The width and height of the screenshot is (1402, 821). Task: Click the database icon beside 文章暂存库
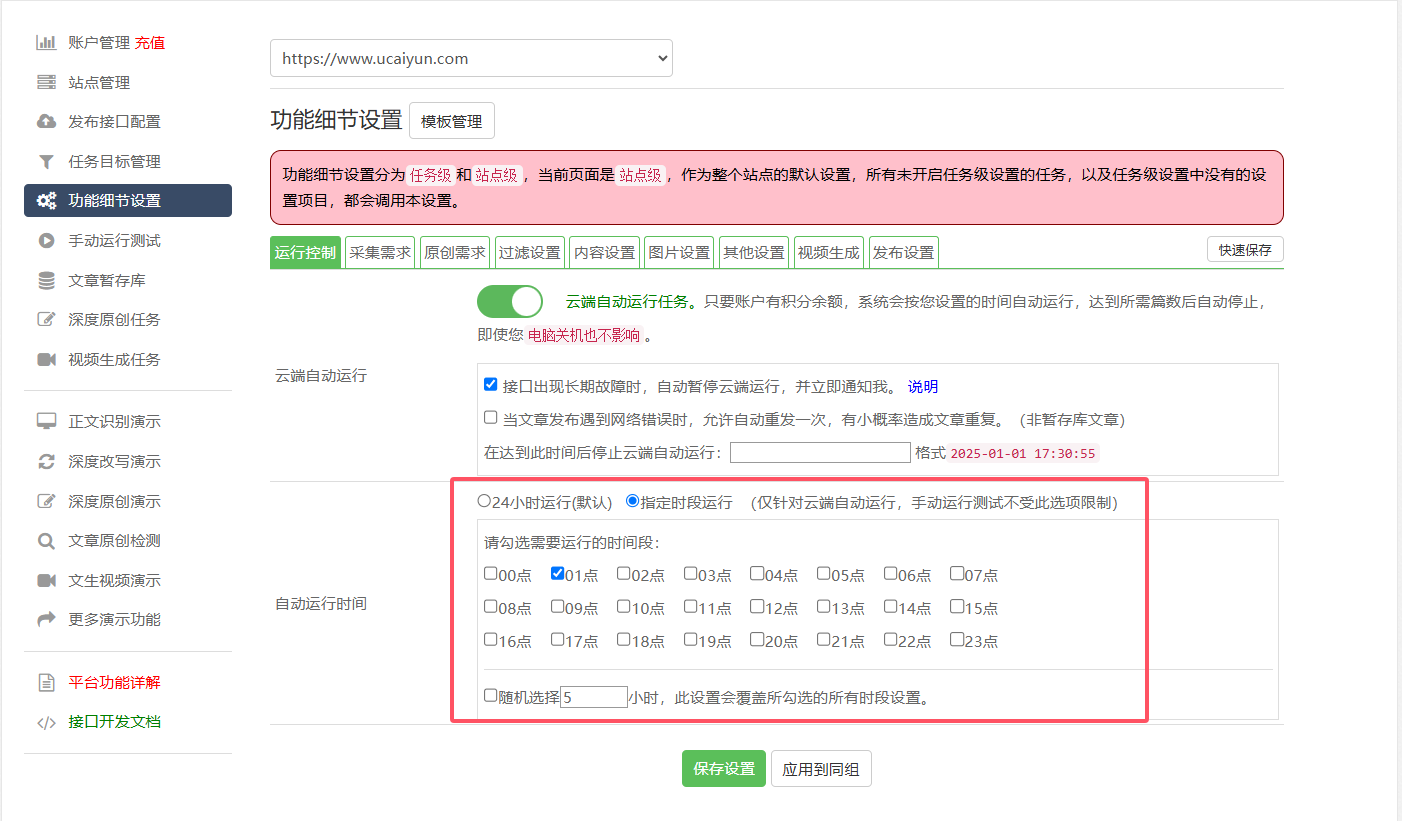(46, 281)
